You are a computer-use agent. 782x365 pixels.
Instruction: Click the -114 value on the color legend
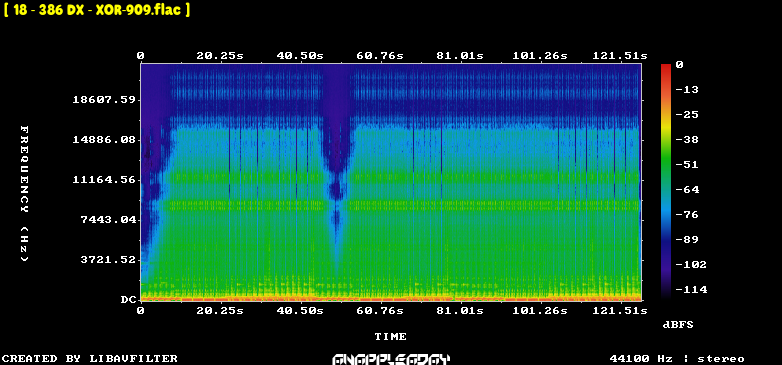(x=691, y=289)
